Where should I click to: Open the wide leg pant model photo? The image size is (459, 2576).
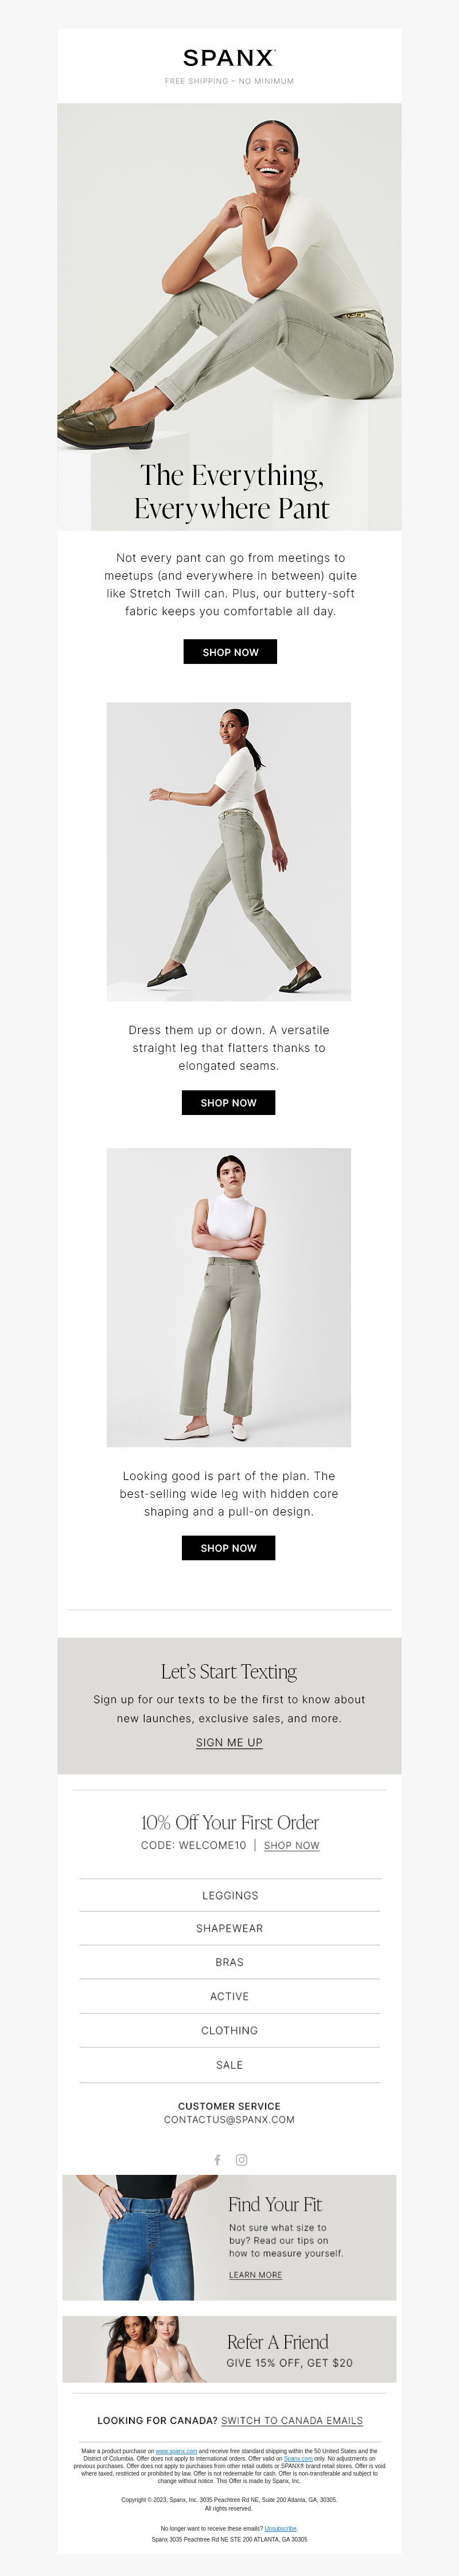[x=229, y=1297]
